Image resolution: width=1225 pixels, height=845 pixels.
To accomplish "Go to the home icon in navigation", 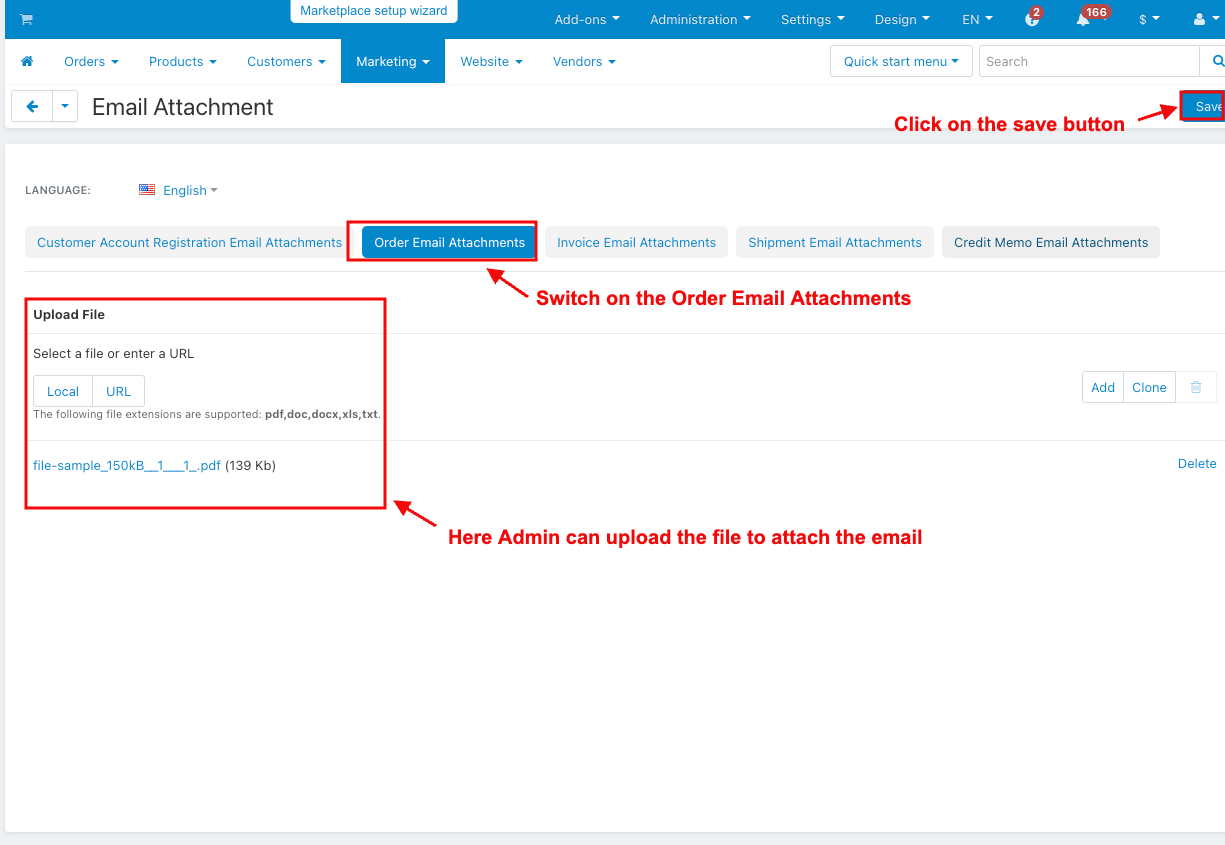I will (x=27, y=62).
